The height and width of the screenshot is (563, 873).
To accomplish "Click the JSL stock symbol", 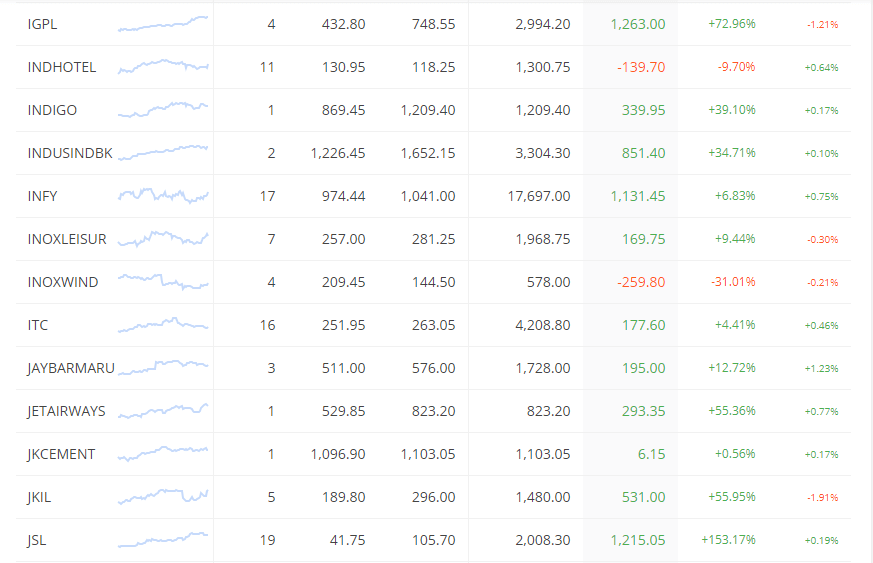I will coord(37,540).
